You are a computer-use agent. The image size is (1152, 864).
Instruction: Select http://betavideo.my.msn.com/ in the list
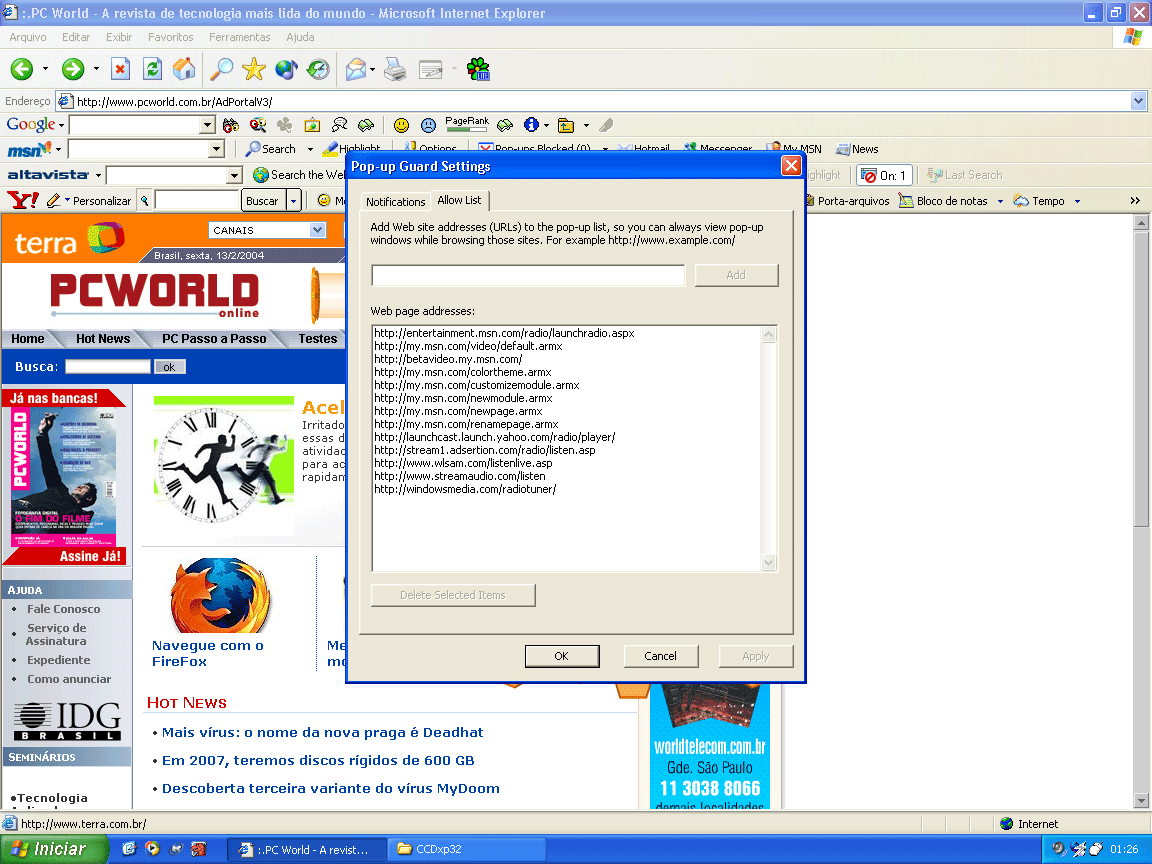(x=448, y=359)
